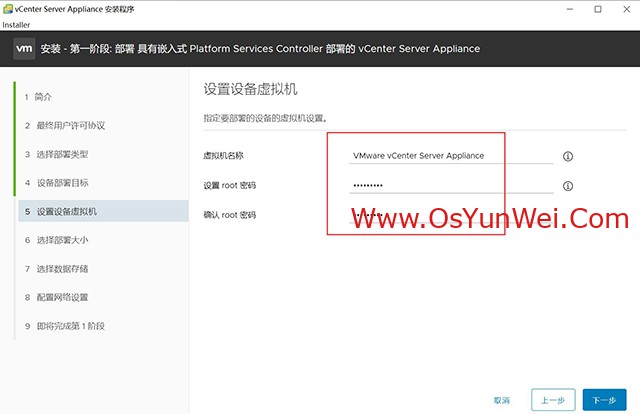Click the 指定要部署的设备的虚拟机设置 description text
Screen dimensions: 640x414
click(x=265, y=118)
